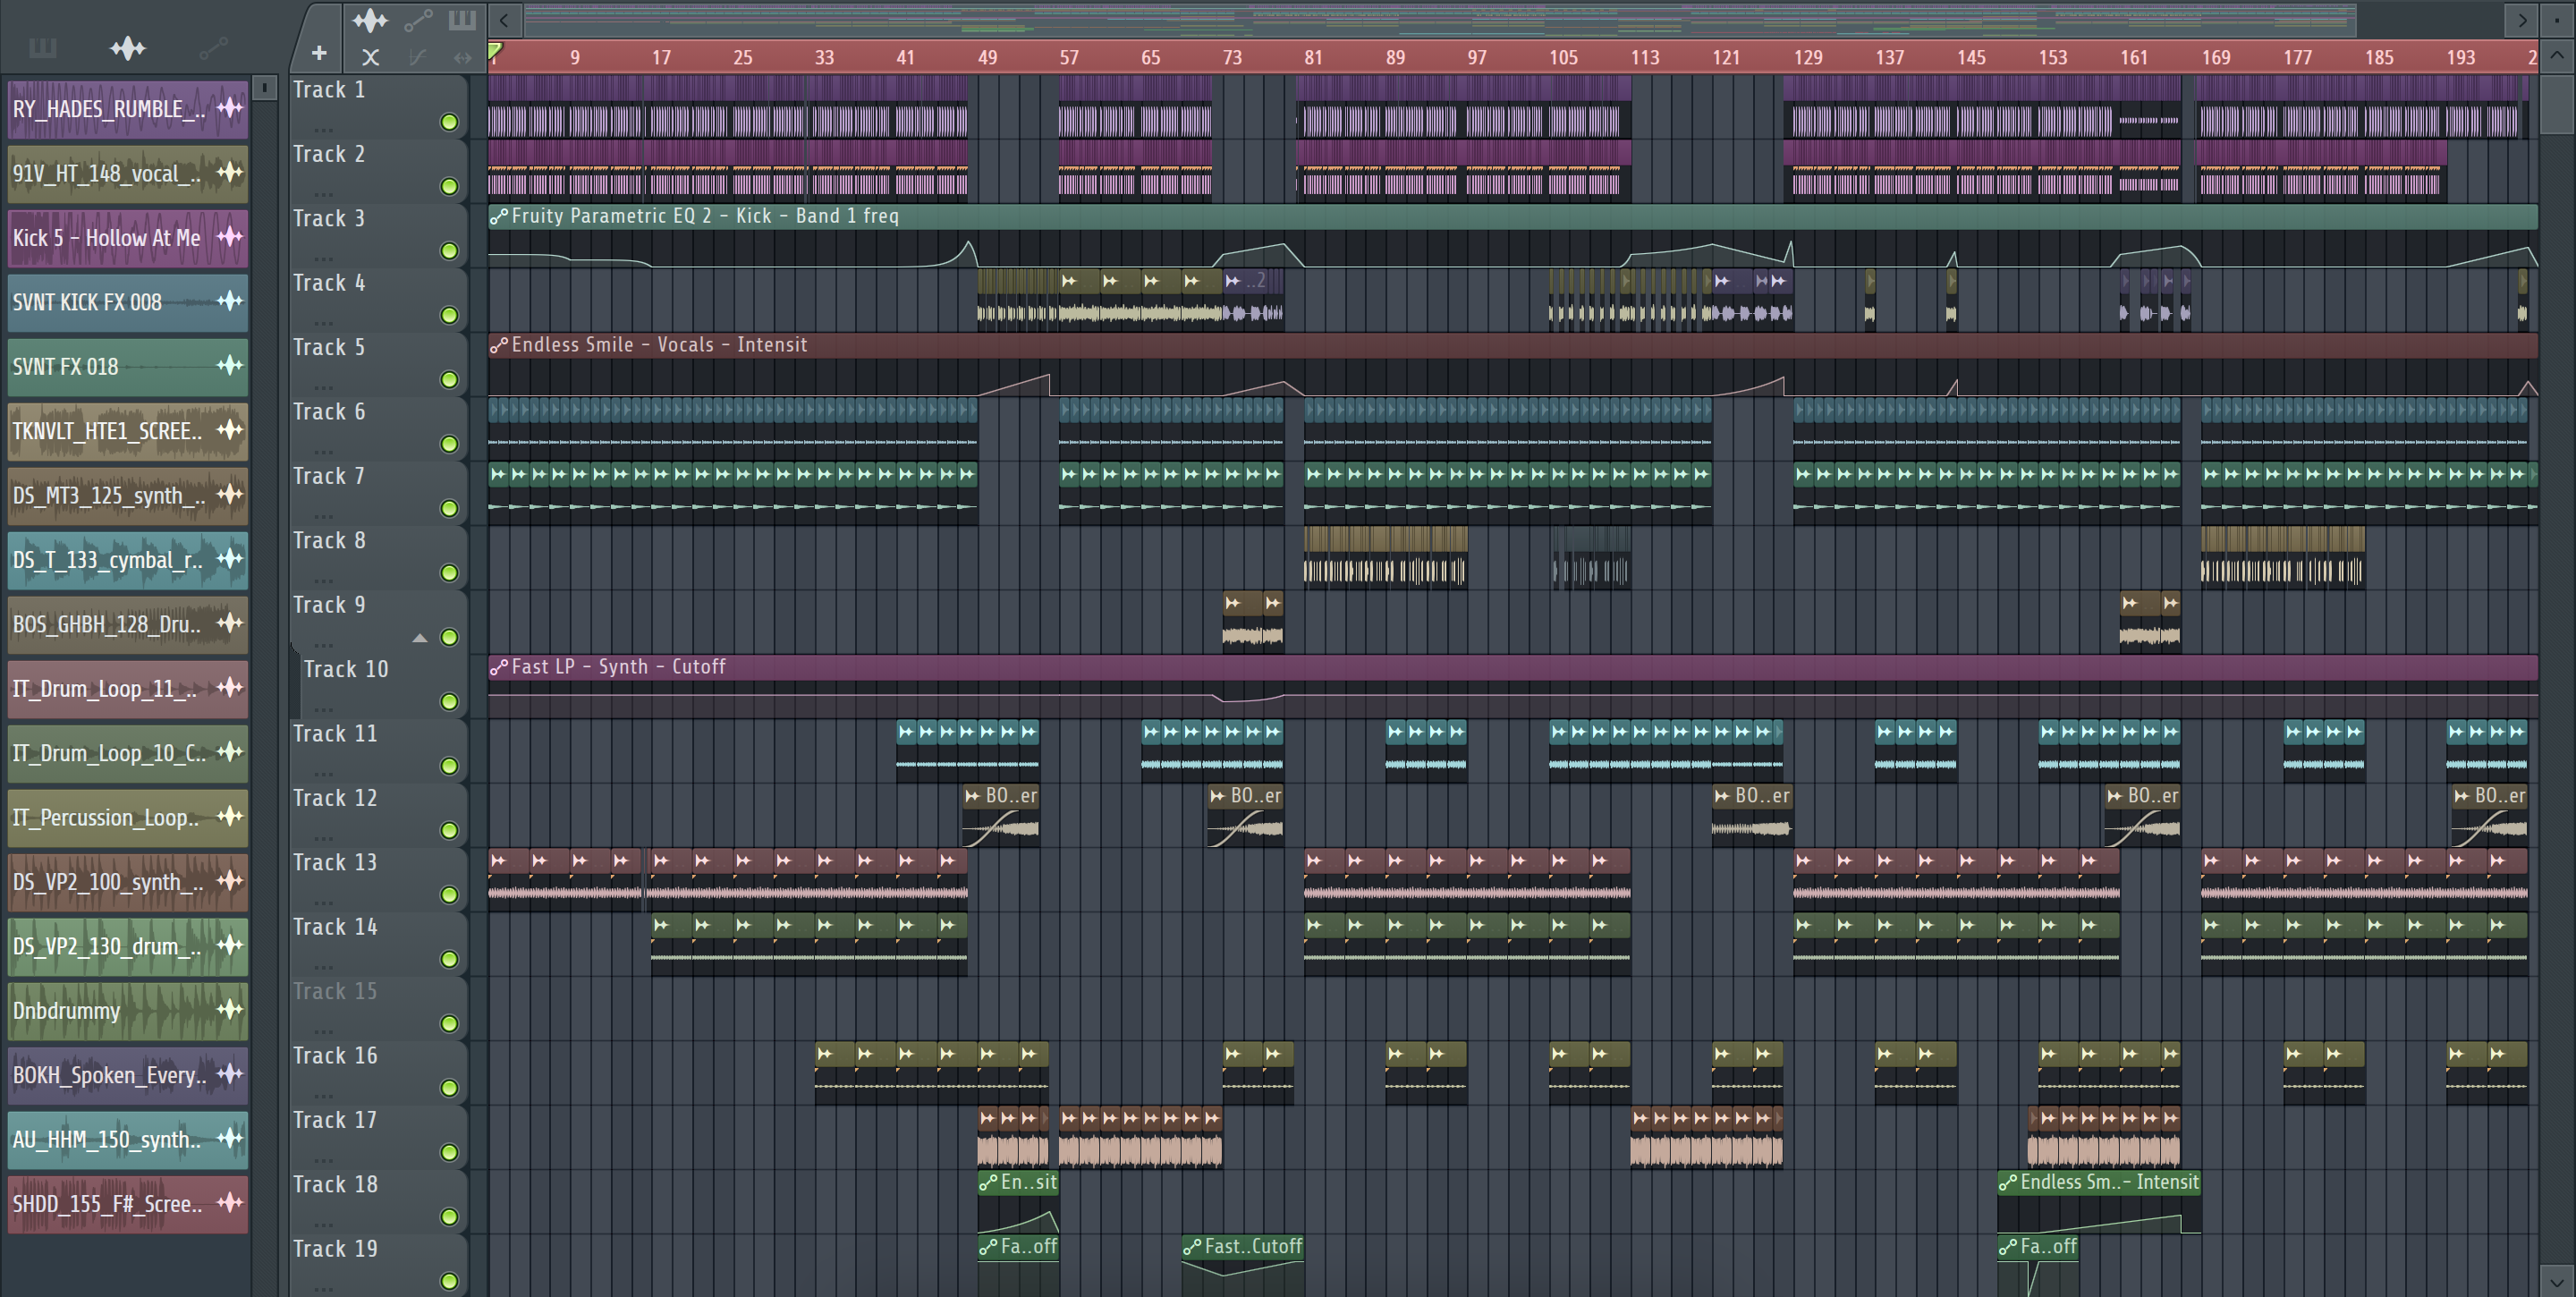Collapse group arrow on Track 9
This screenshot has height=1297, width=2576.
pyautogui.click(x=420, y=638)
